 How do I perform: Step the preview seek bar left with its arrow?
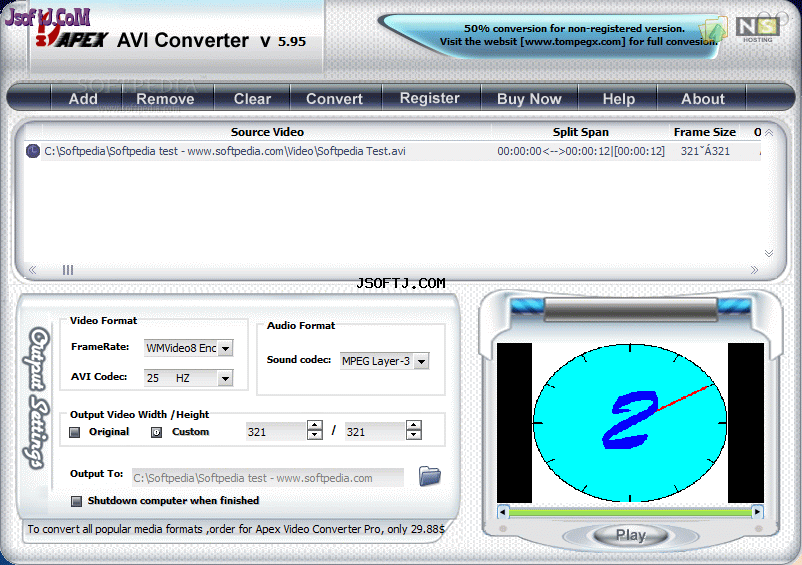coord(503,511)
